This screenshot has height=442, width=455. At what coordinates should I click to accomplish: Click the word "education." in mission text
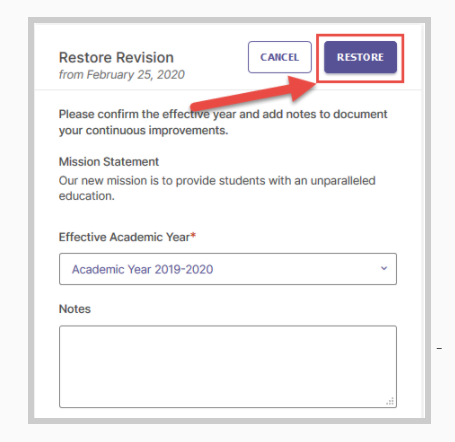tap(87, 196)
